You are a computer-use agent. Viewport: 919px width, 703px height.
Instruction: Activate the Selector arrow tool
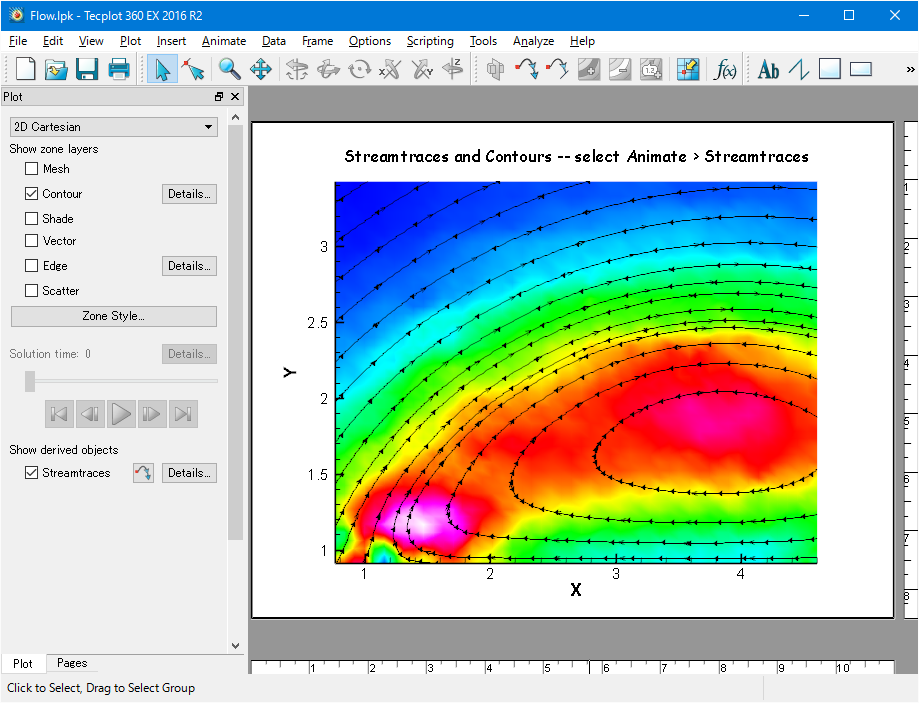pos(162,69)
